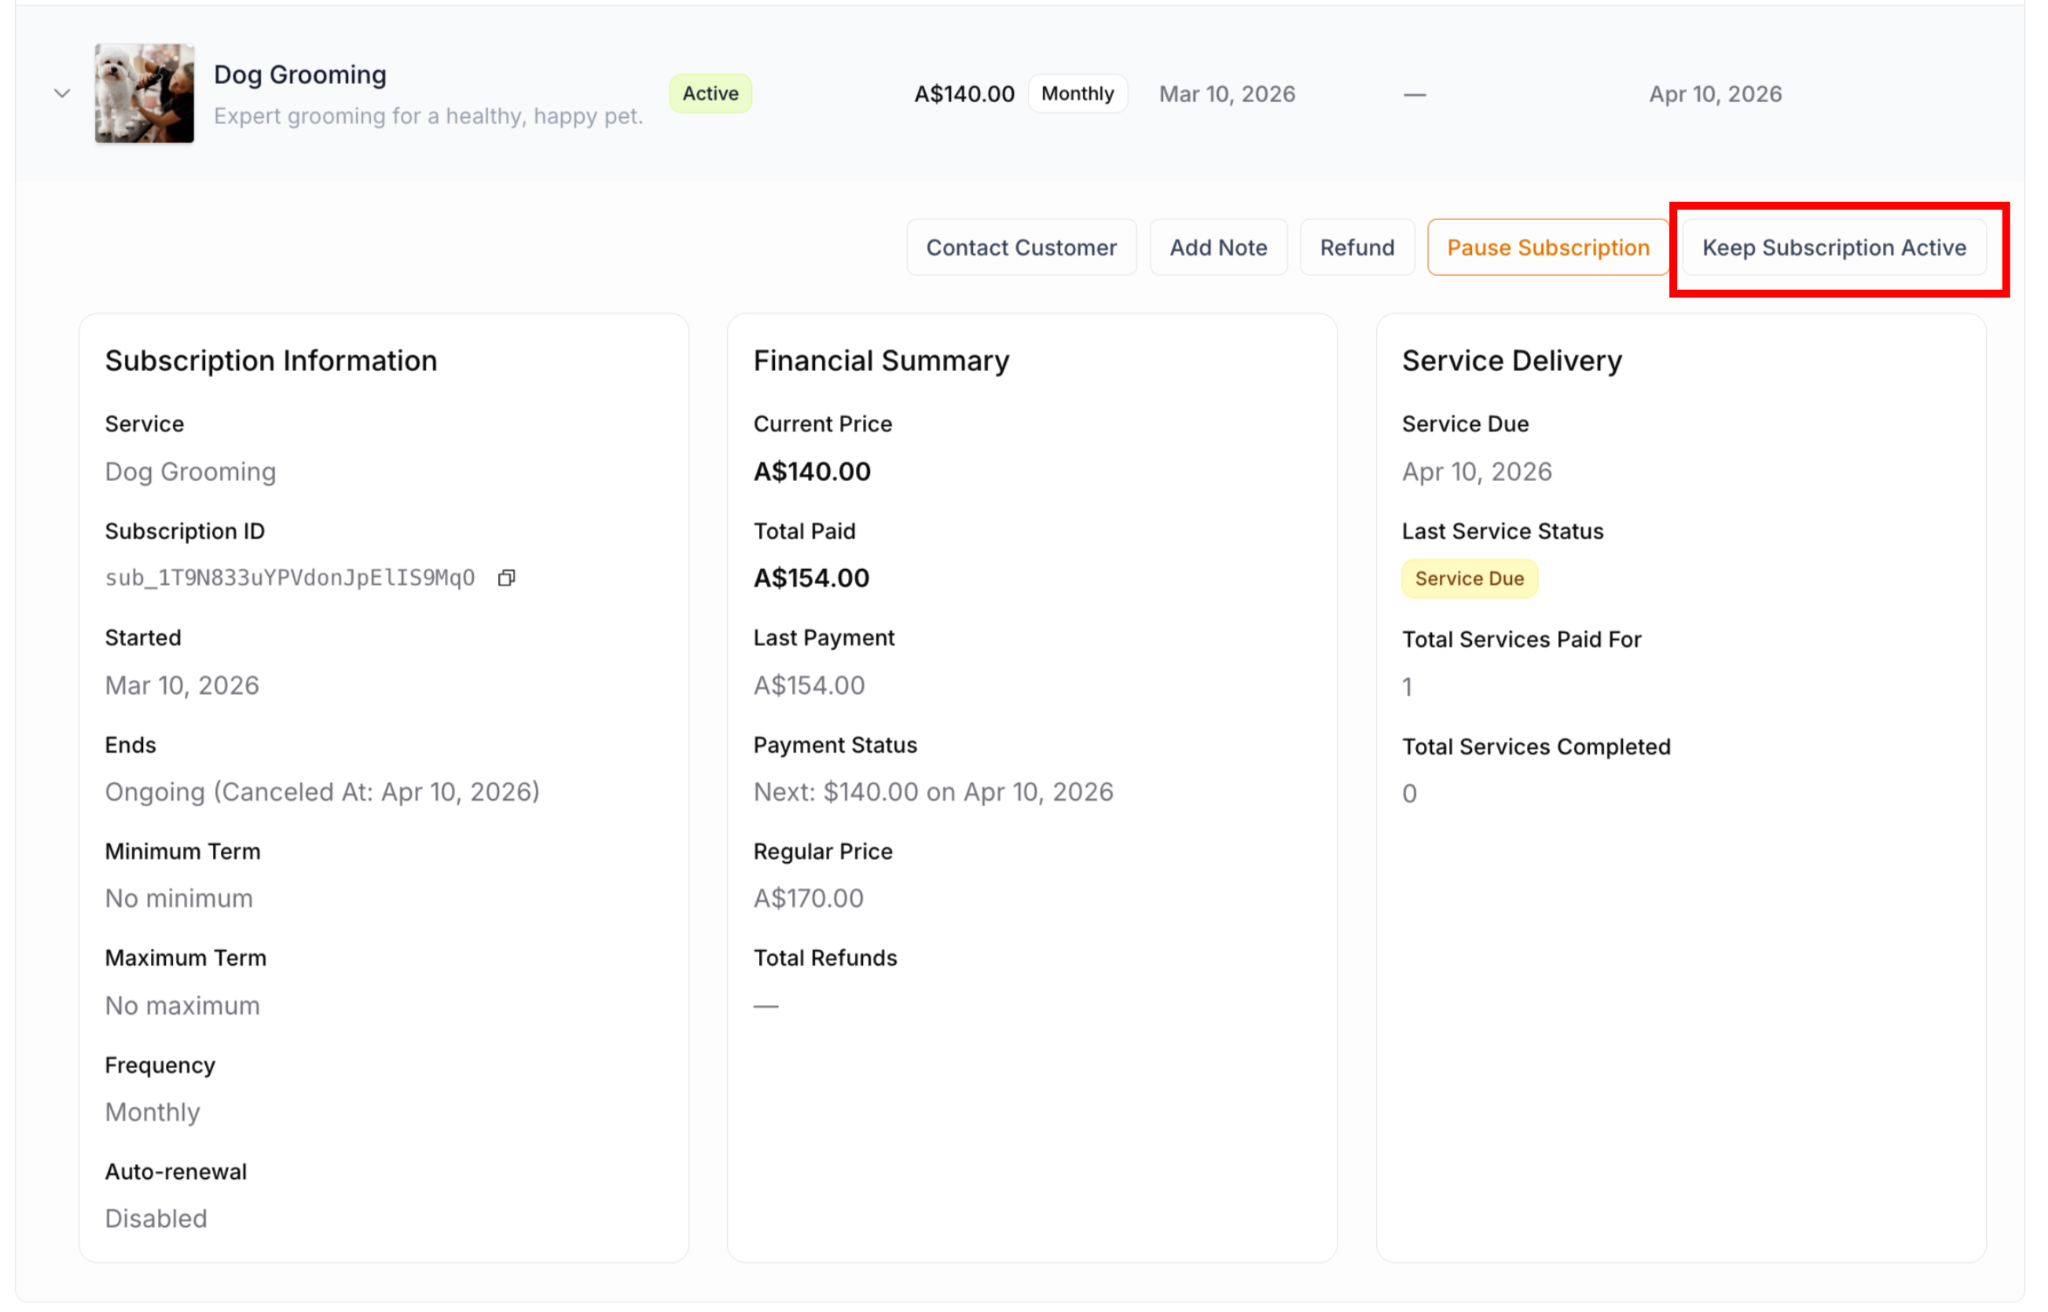2048x1312 pixels.
Task: Collapse the Dog Grooming subscription row
Action: [x=62, y=94]
